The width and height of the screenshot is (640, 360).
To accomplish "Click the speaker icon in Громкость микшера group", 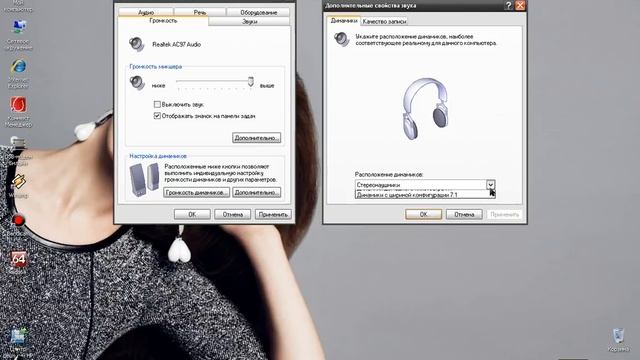I will (x=137, y=83).
